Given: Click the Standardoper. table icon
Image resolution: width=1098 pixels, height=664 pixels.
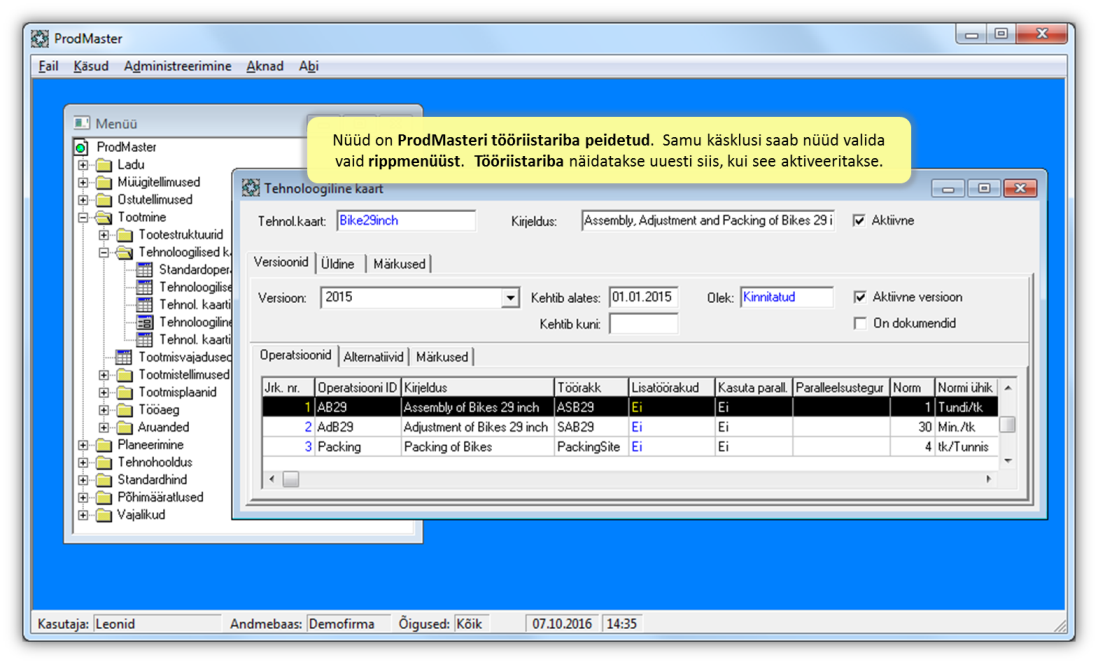Looking at the screenshot, I should pos(144,270).
